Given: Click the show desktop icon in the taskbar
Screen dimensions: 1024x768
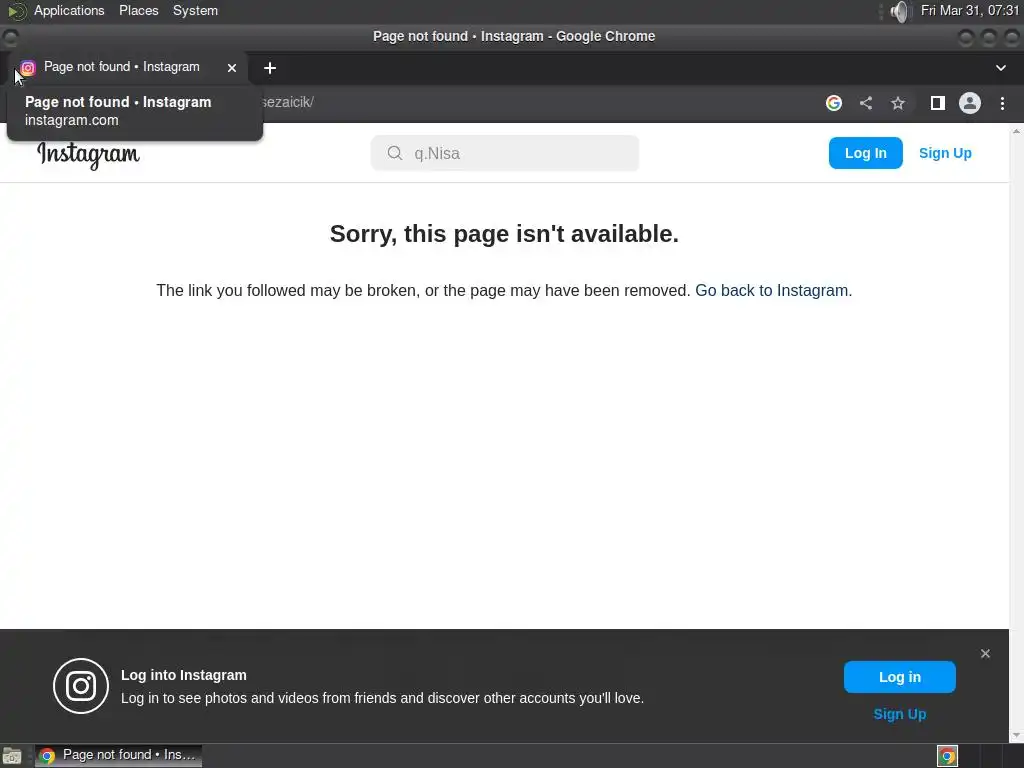Looking at the screenshot, I should [12, 756].
